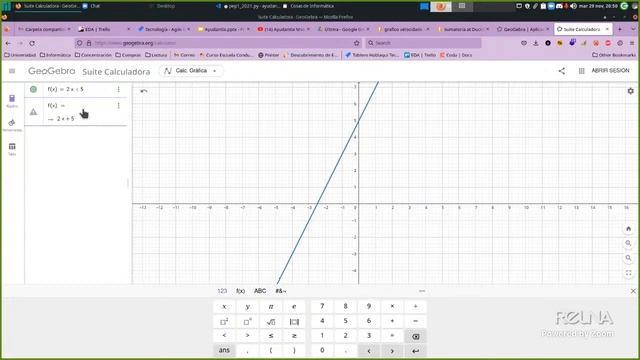640x360 pixels.
Task: Open a new Firefox tab
Action: click(x=620, y=29)
